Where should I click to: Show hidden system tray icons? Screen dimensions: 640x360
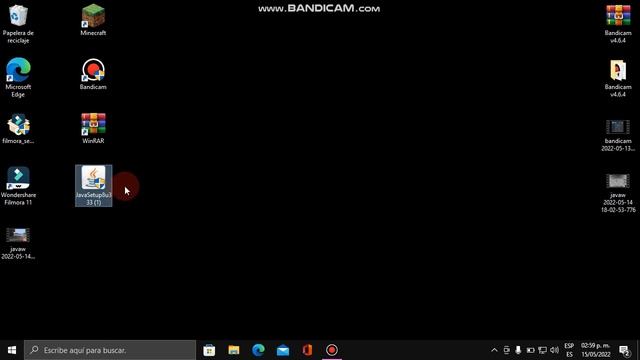pyautogui.click(x=494, y=350)
